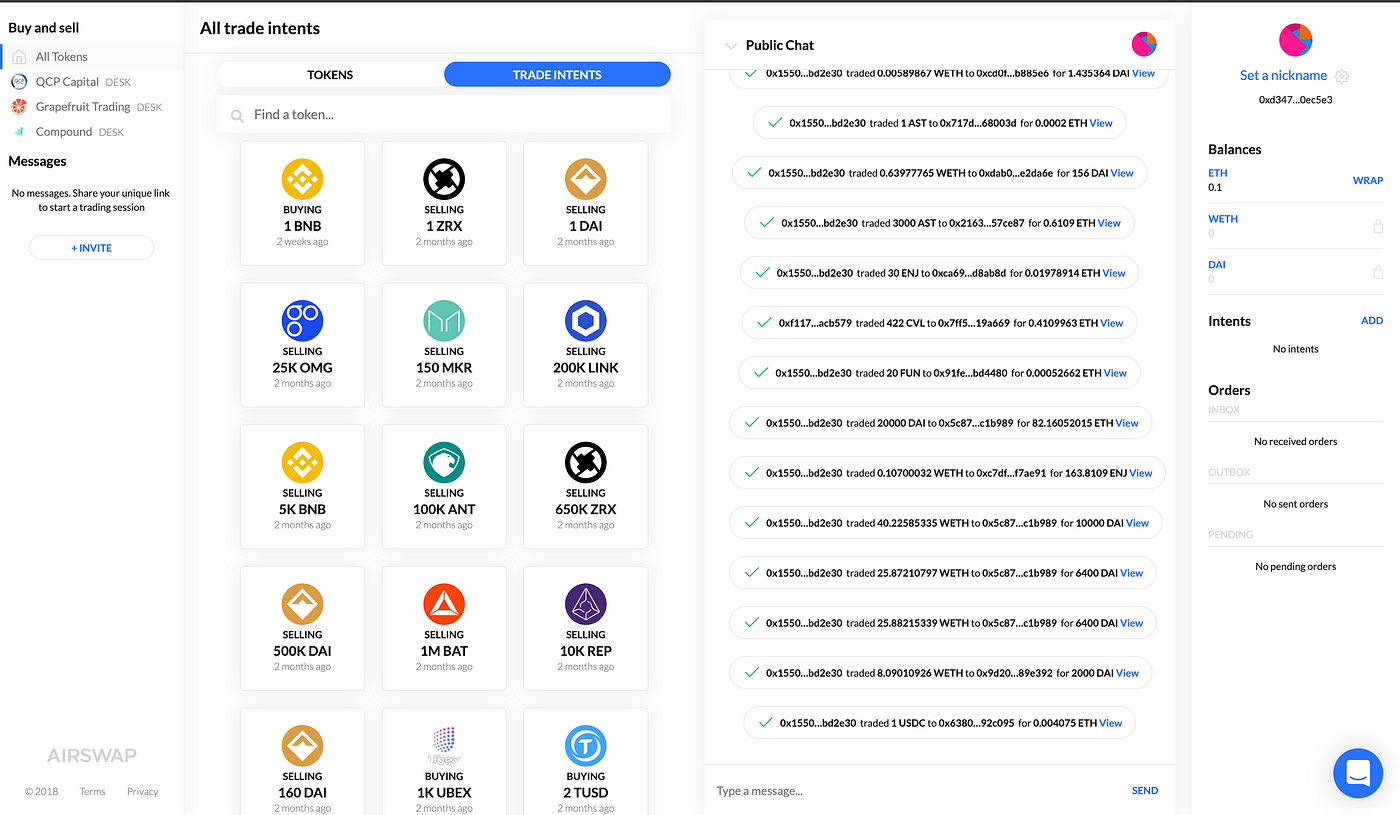Screen dimensions: 1400x815
Task: Select the TRADE INTENTS tab
Action: pyautogui.click(x=557, y=74)
